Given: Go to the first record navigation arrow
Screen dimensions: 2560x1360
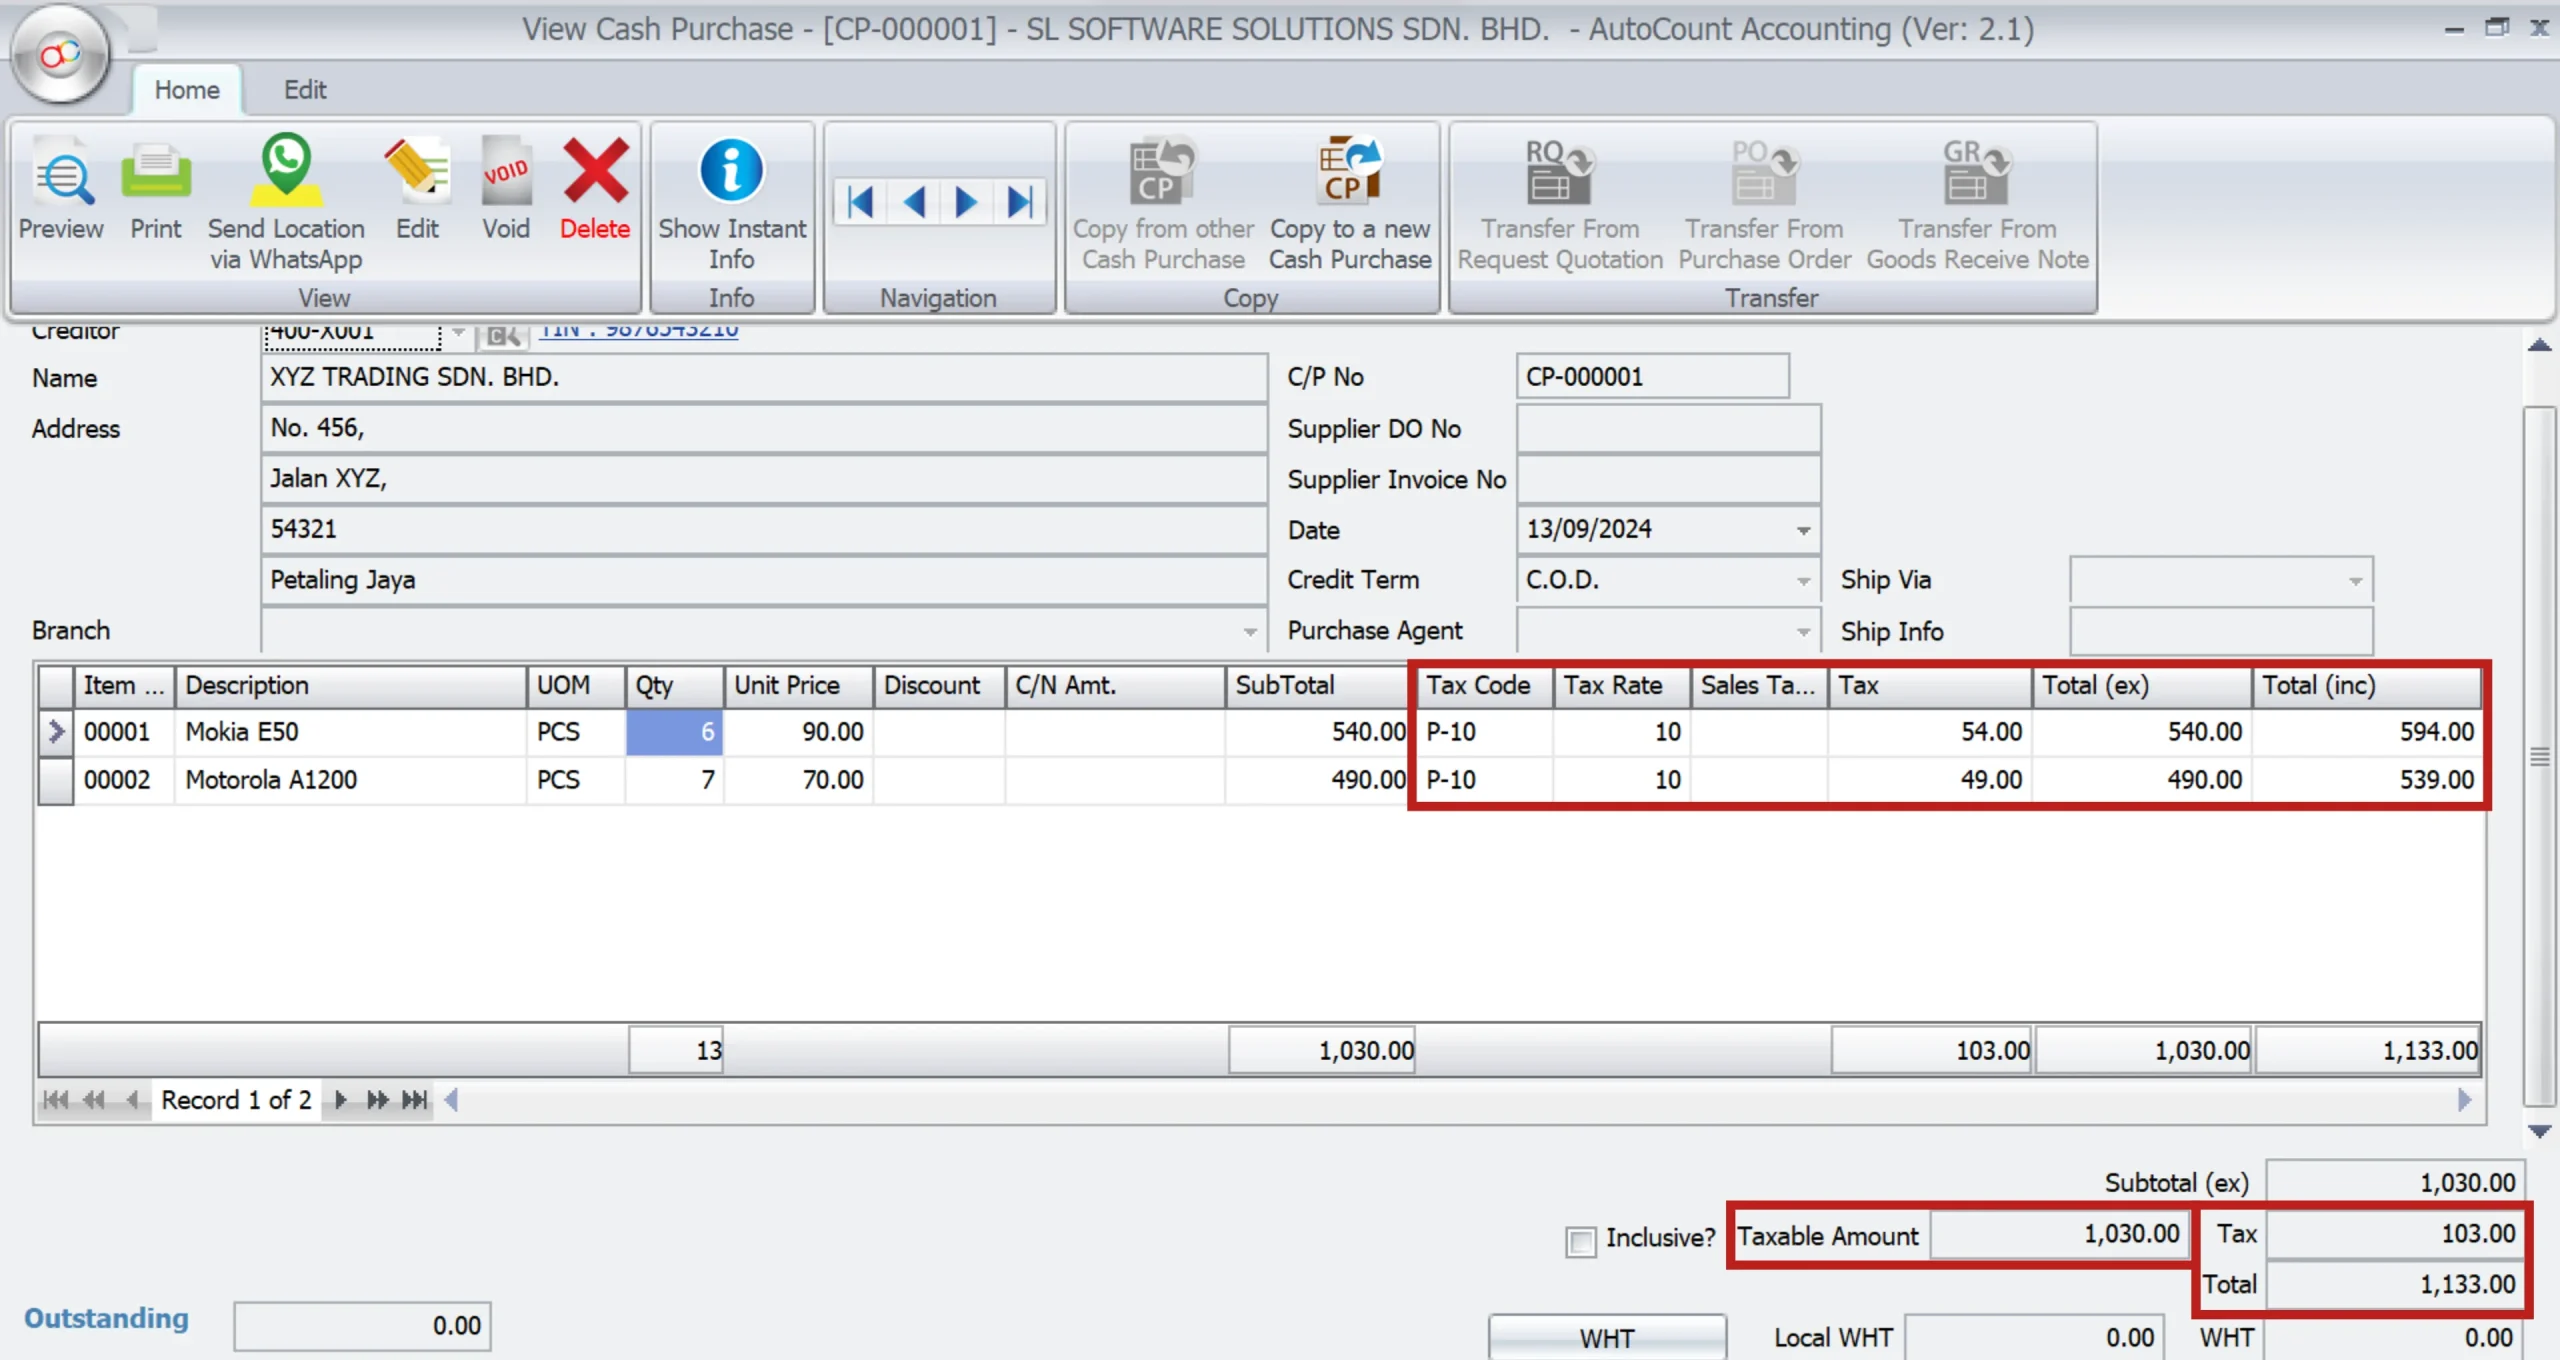Looking at the screenshot, I should pyautogui.click(x=860, y=203).
